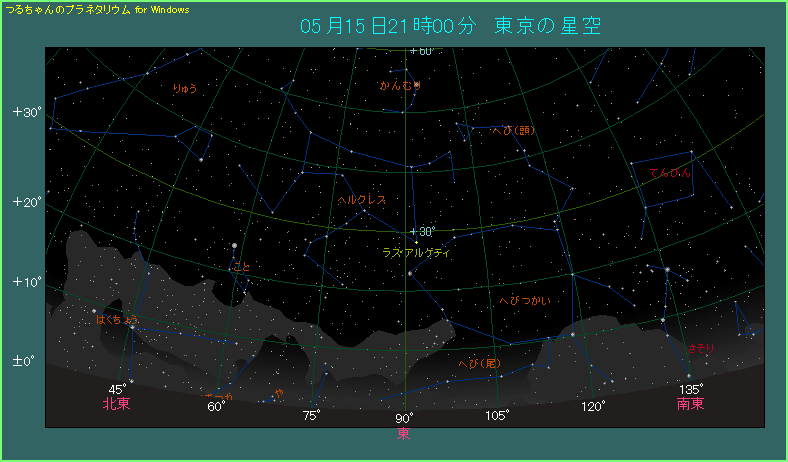
Task: Select the はくちょう constellation label
Action: [x=118, y=320]
